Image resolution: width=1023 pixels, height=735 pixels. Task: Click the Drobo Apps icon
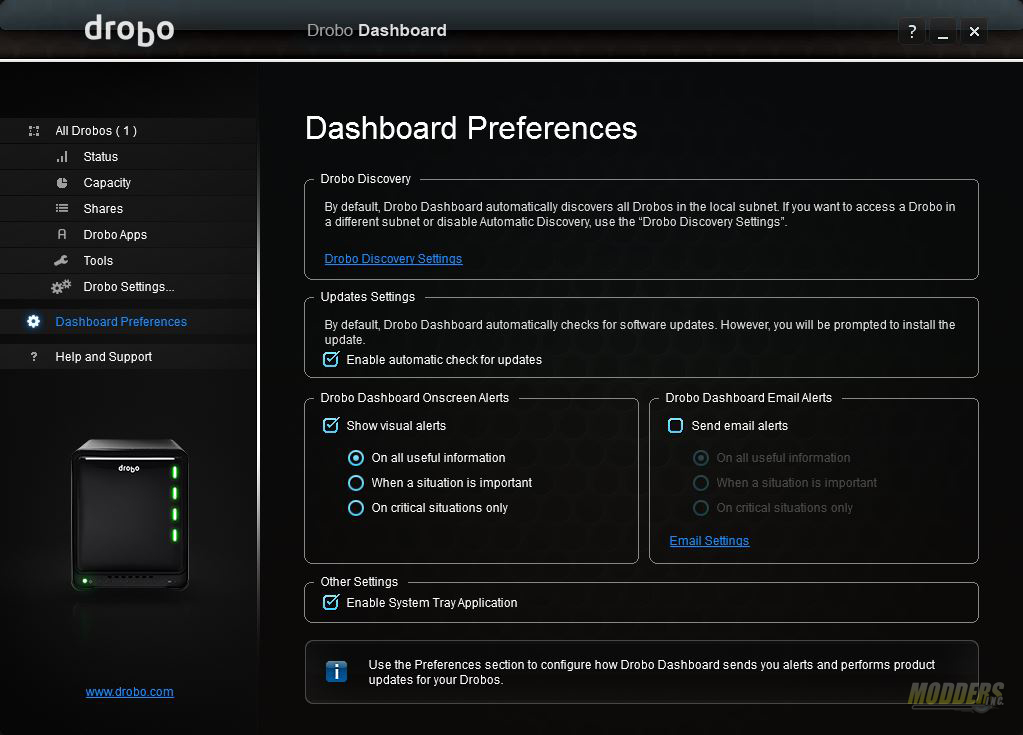click(62, 234)
